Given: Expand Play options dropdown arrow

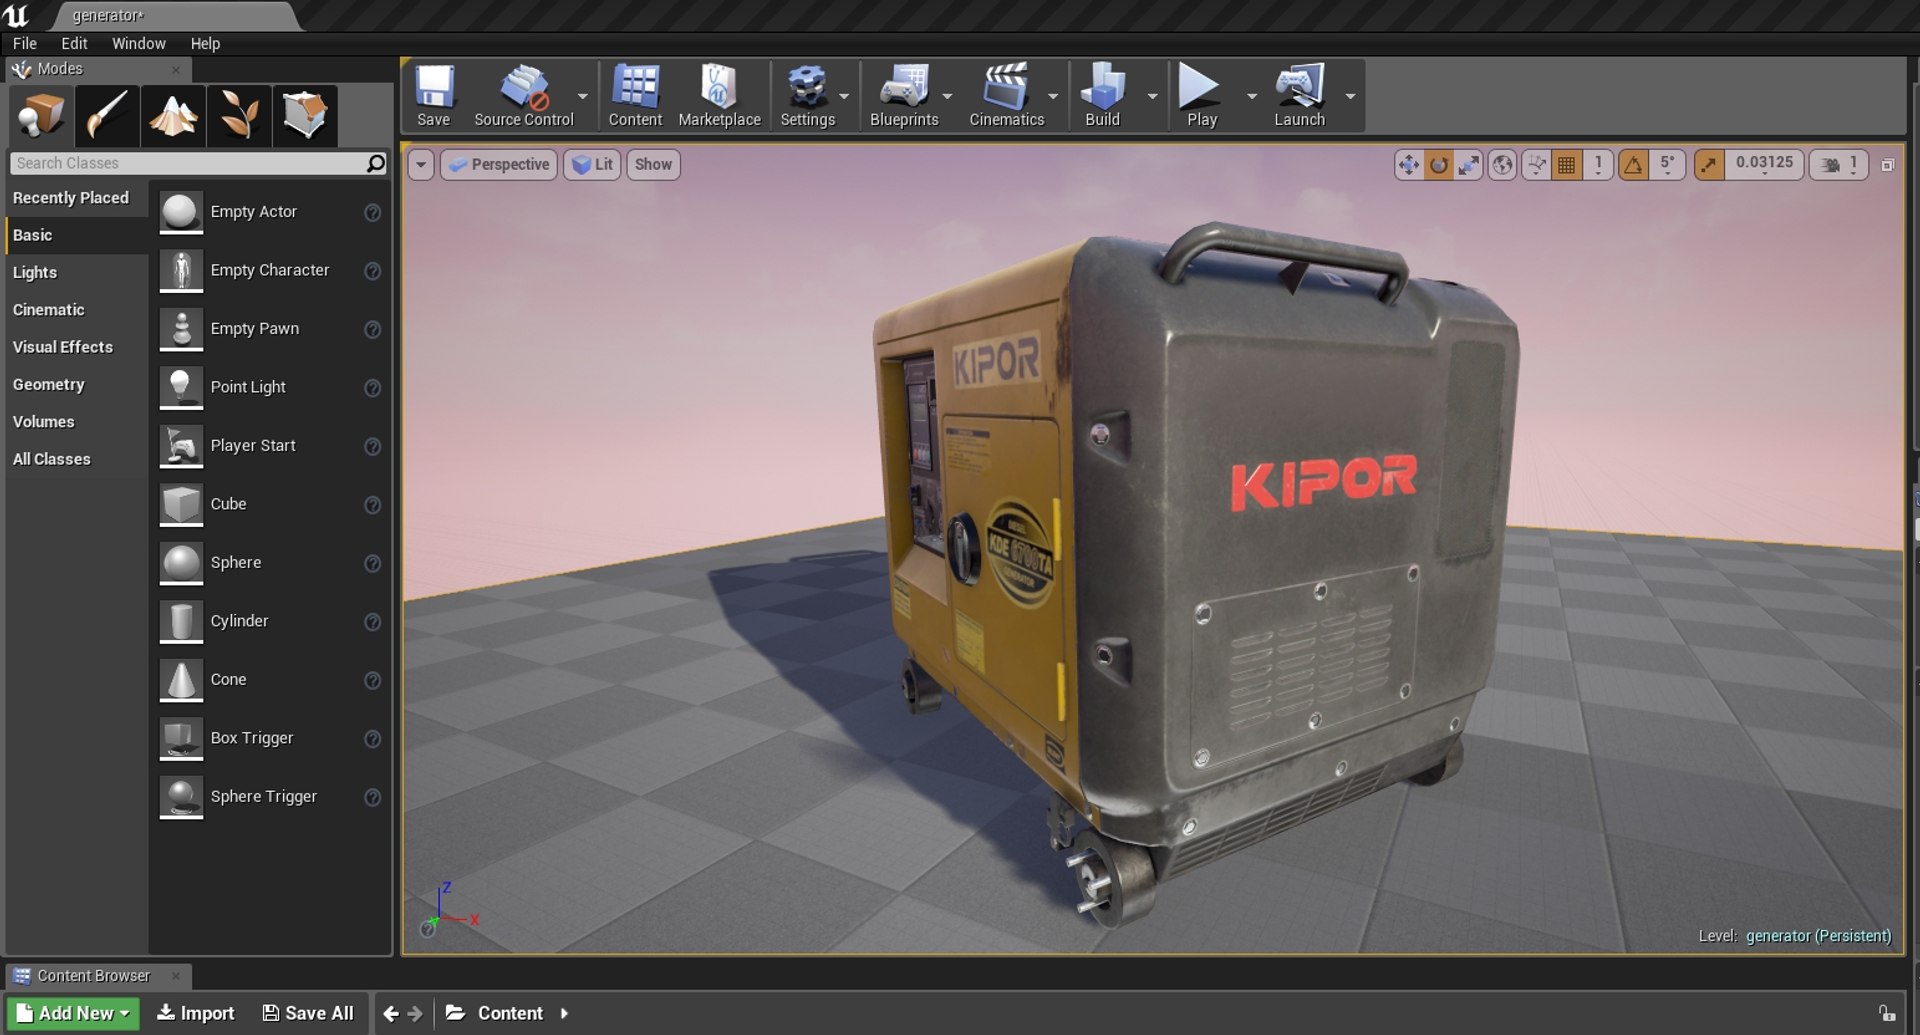Looking at the screenshot, I should (x=1251, y=97).
